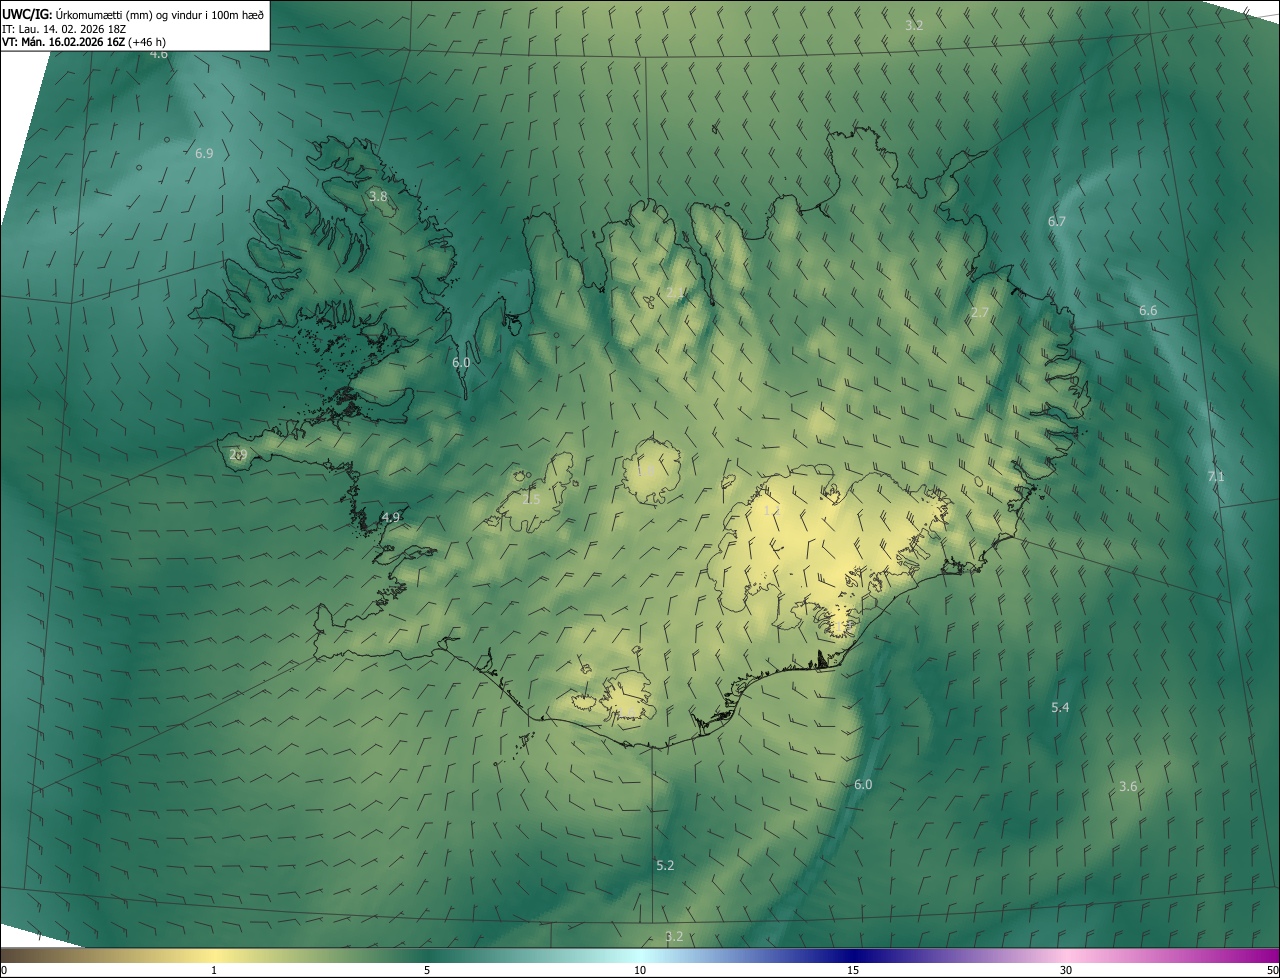Click the colorbar tick label 0
This screenshot has width=1280, height=978.
[x=4, y=971]
